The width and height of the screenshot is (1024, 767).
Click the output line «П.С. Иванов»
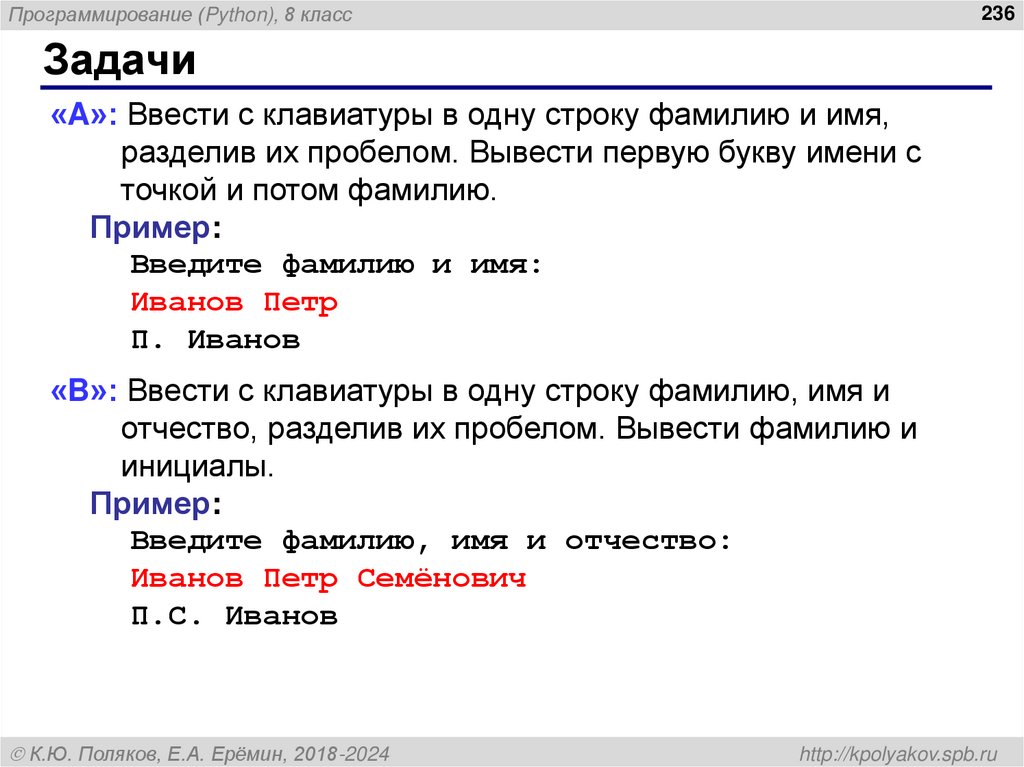(230, 616)
